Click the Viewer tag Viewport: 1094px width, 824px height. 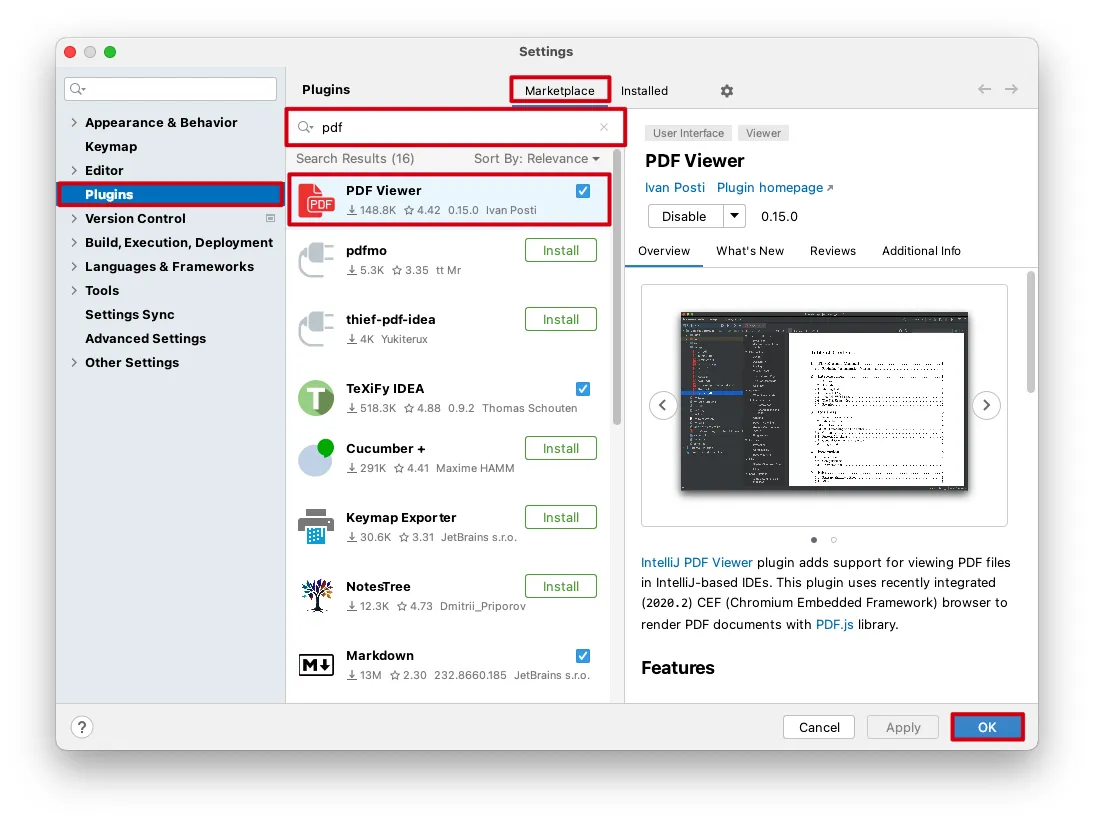click(763, 133)
